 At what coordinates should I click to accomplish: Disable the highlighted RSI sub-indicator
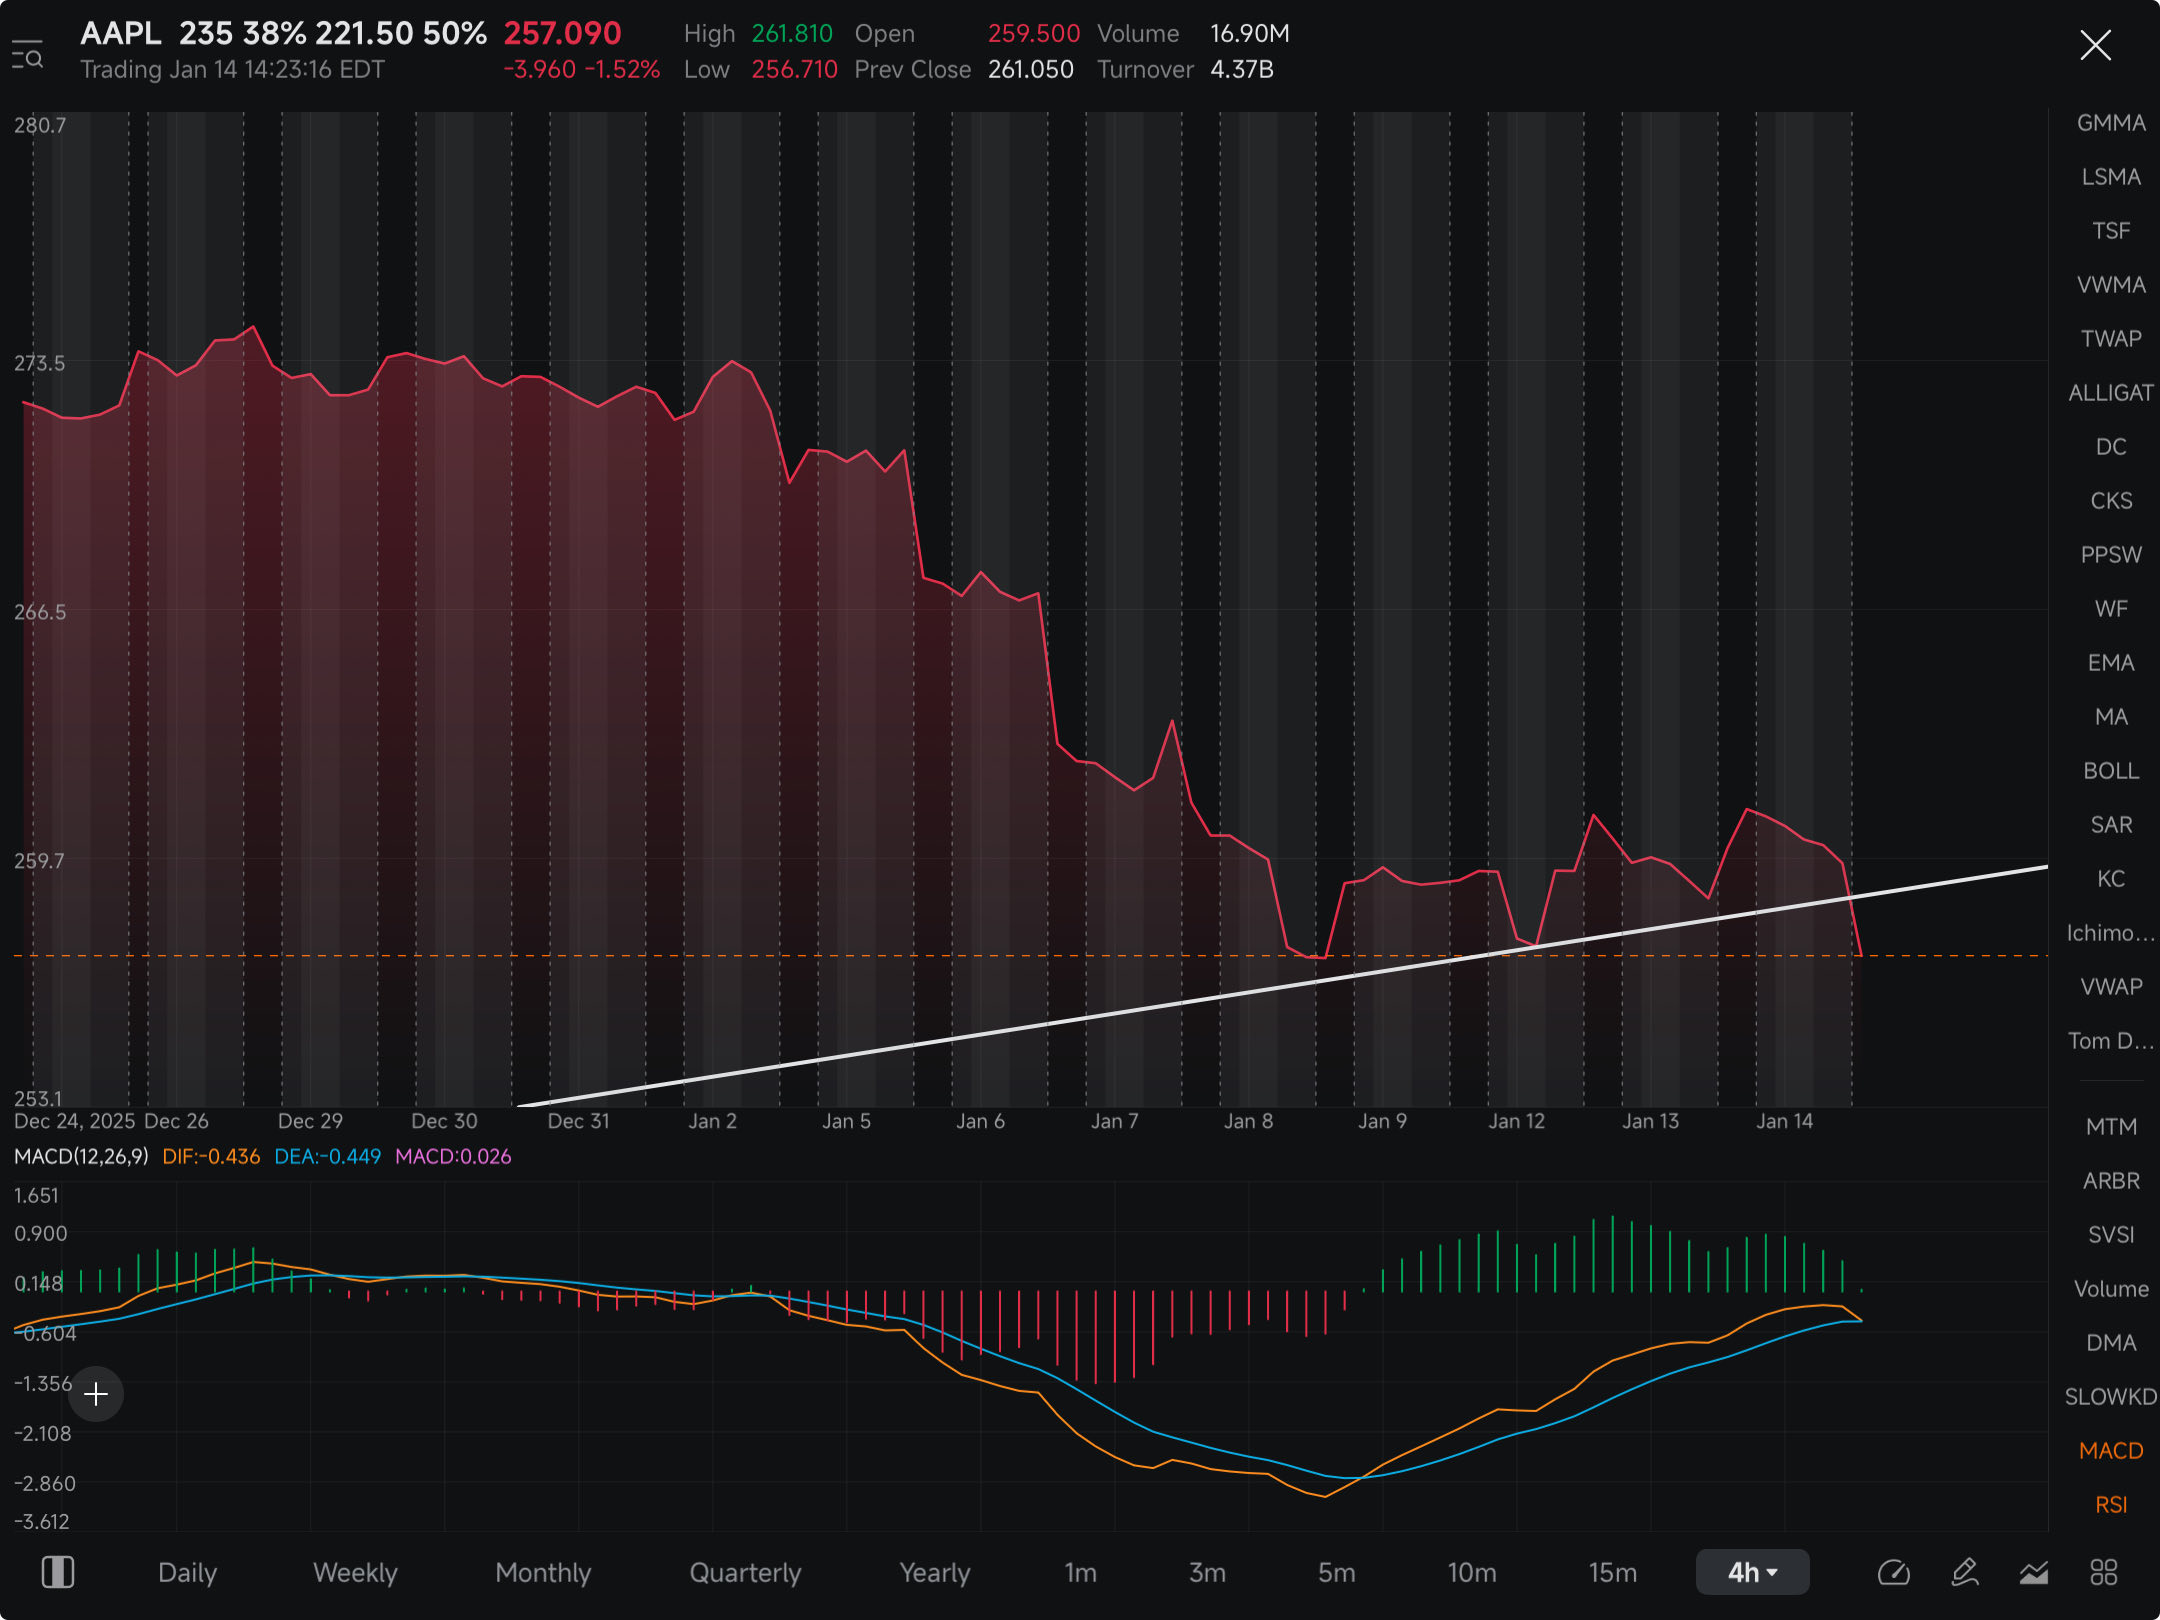2111,1505
